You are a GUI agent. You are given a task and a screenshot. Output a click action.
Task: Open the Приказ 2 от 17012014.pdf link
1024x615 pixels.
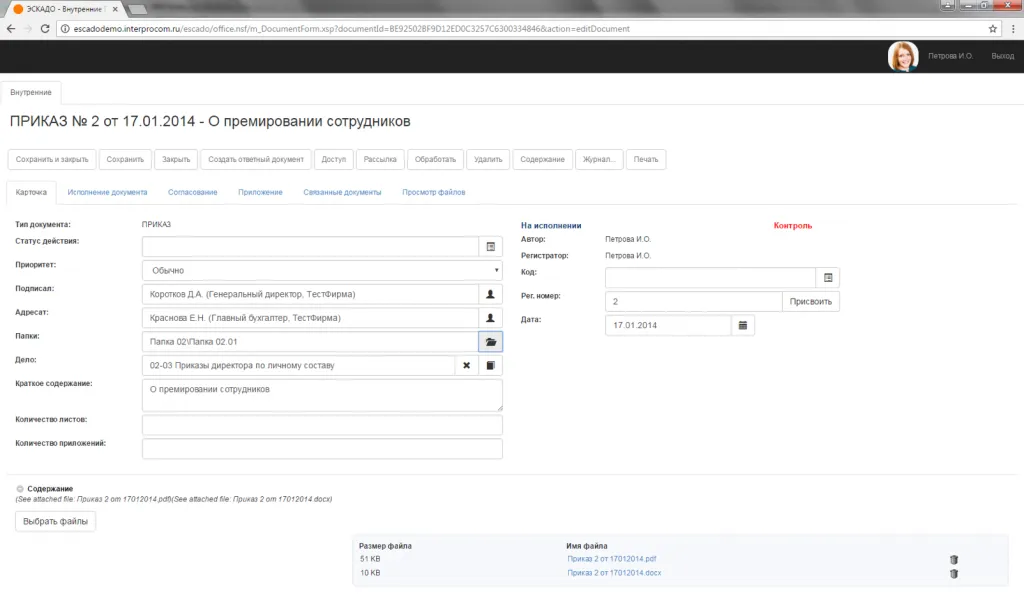tap(611, 559)
